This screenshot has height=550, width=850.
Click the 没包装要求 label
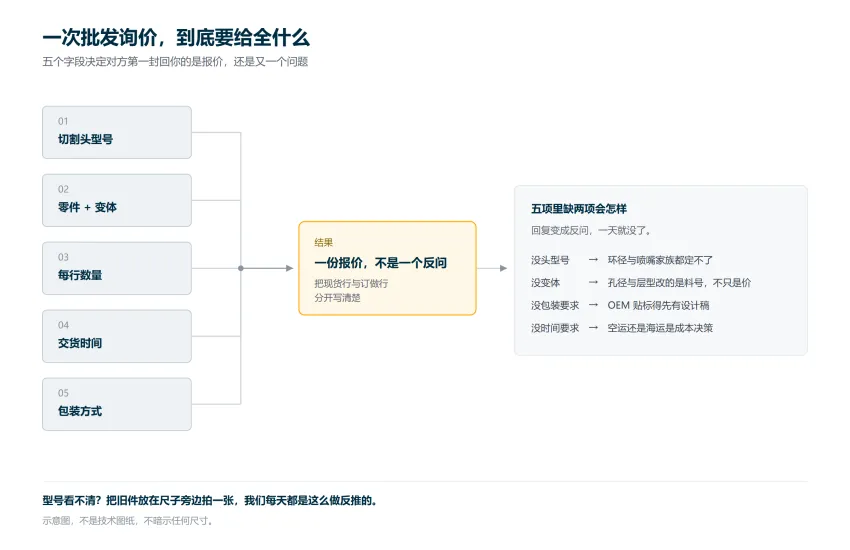click(x=555, y=305)
